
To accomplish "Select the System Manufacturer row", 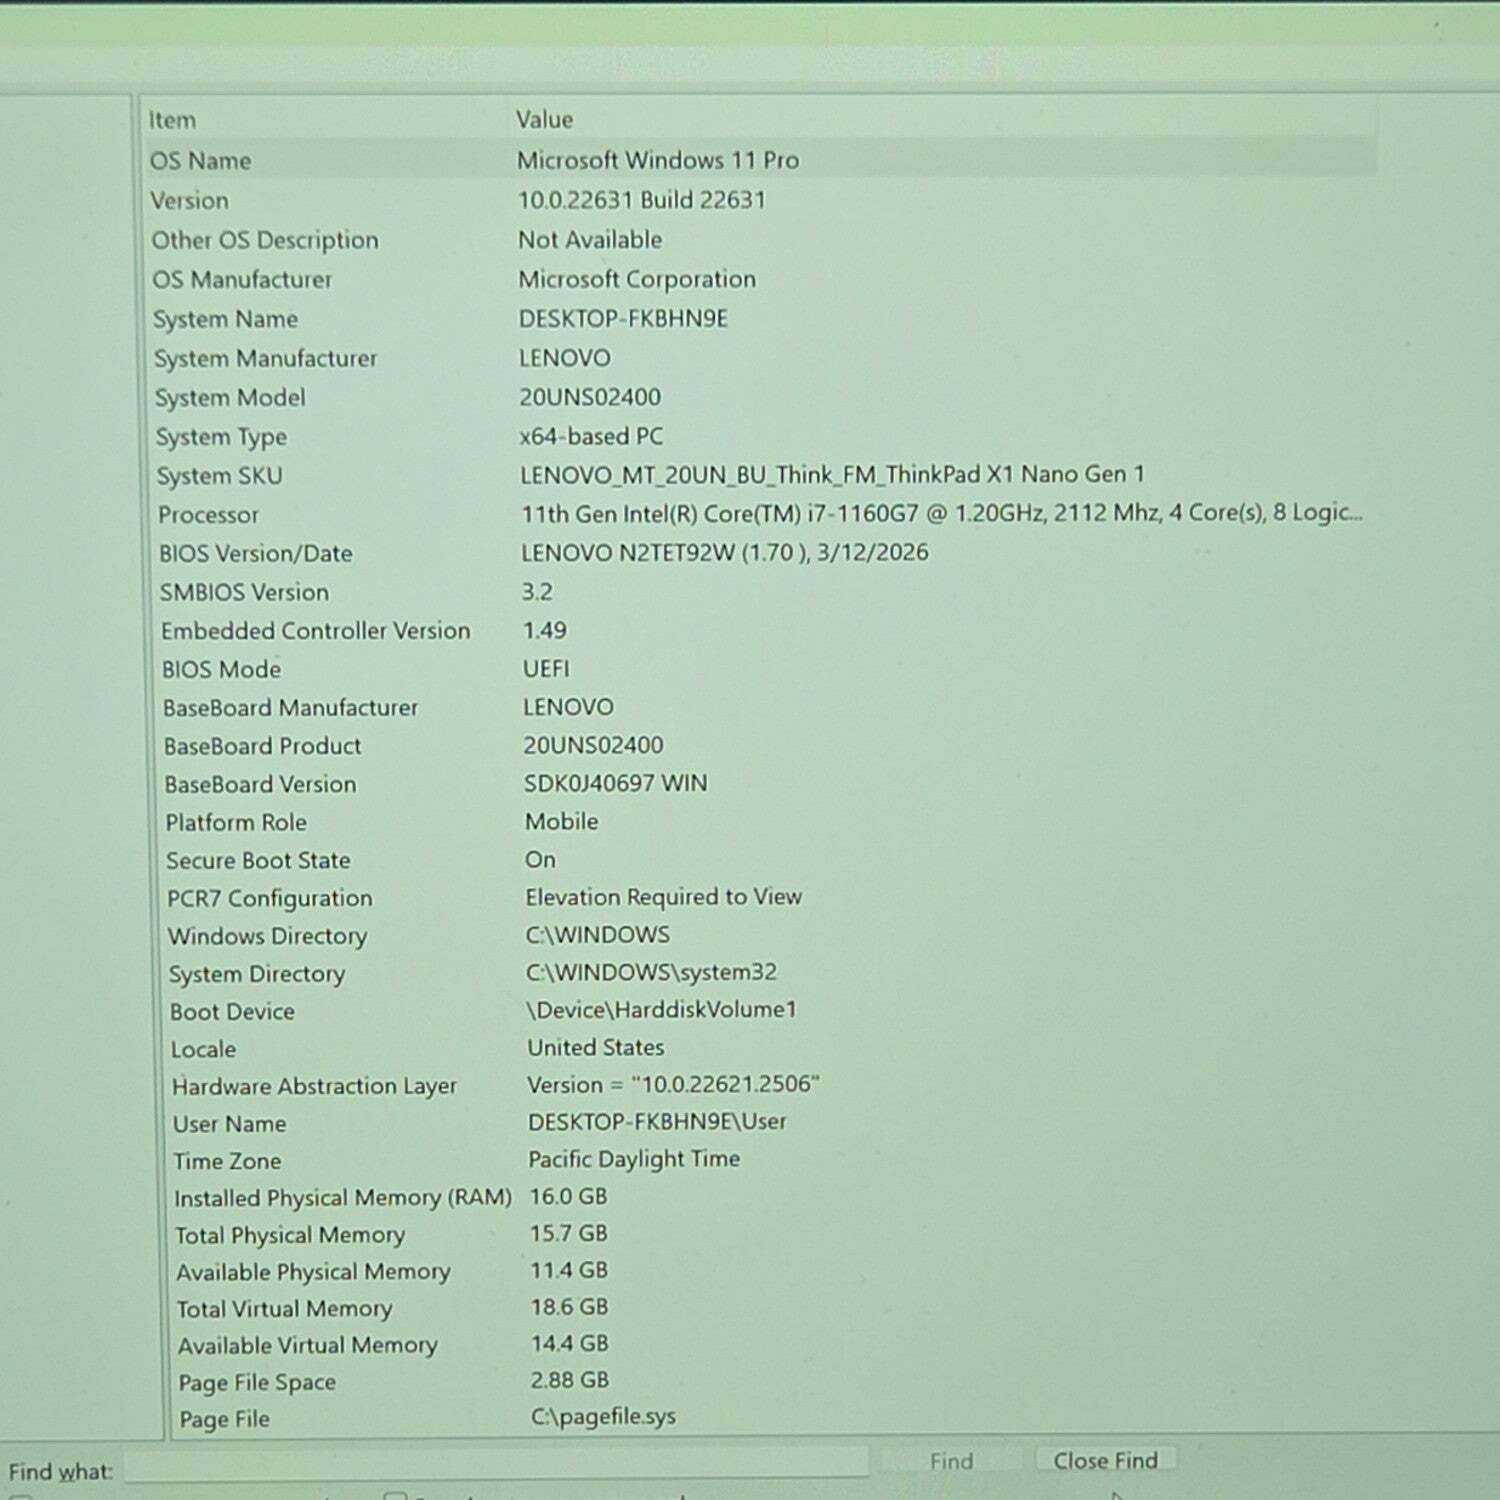I will click(x=759, y=358).
